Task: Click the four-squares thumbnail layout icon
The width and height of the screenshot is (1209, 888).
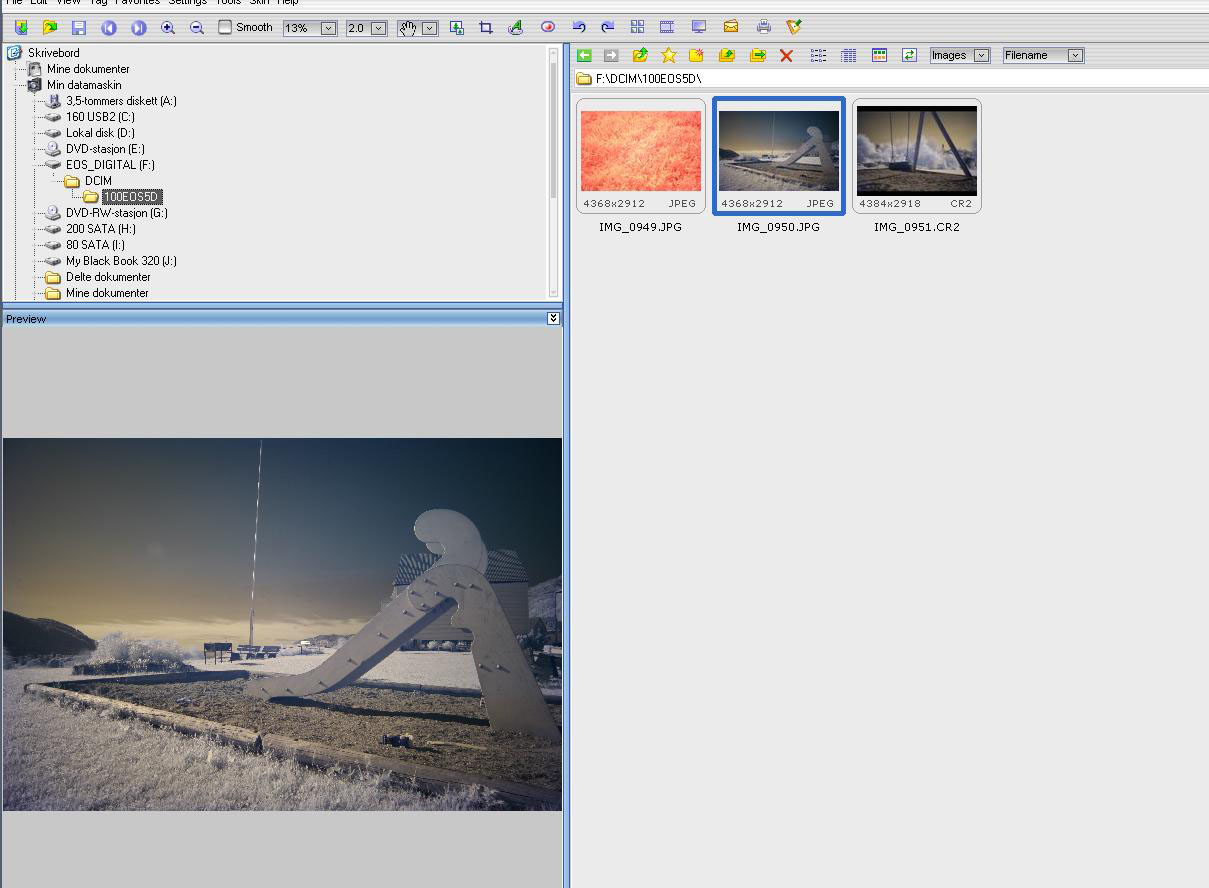Action: pyautogui.click(x=637, y=27)
